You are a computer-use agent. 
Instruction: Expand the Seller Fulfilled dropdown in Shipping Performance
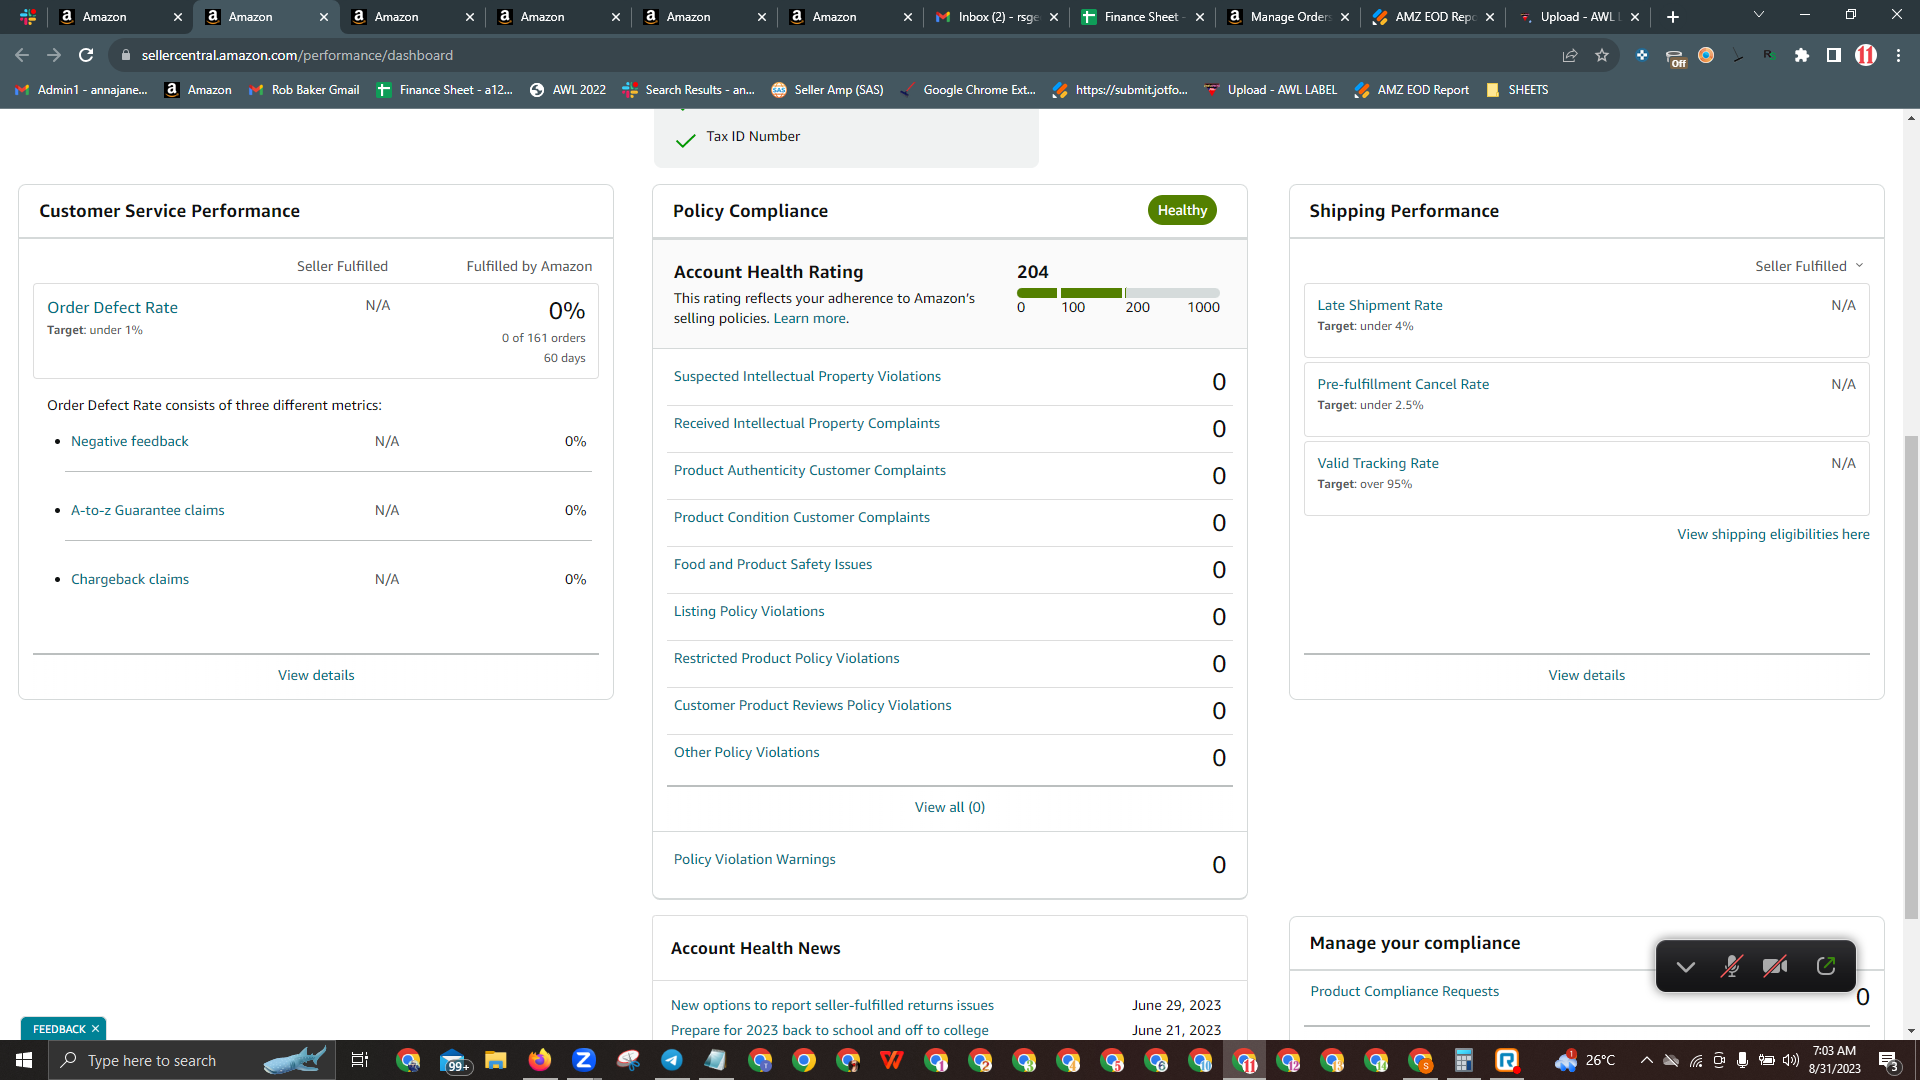(1809, 266)
